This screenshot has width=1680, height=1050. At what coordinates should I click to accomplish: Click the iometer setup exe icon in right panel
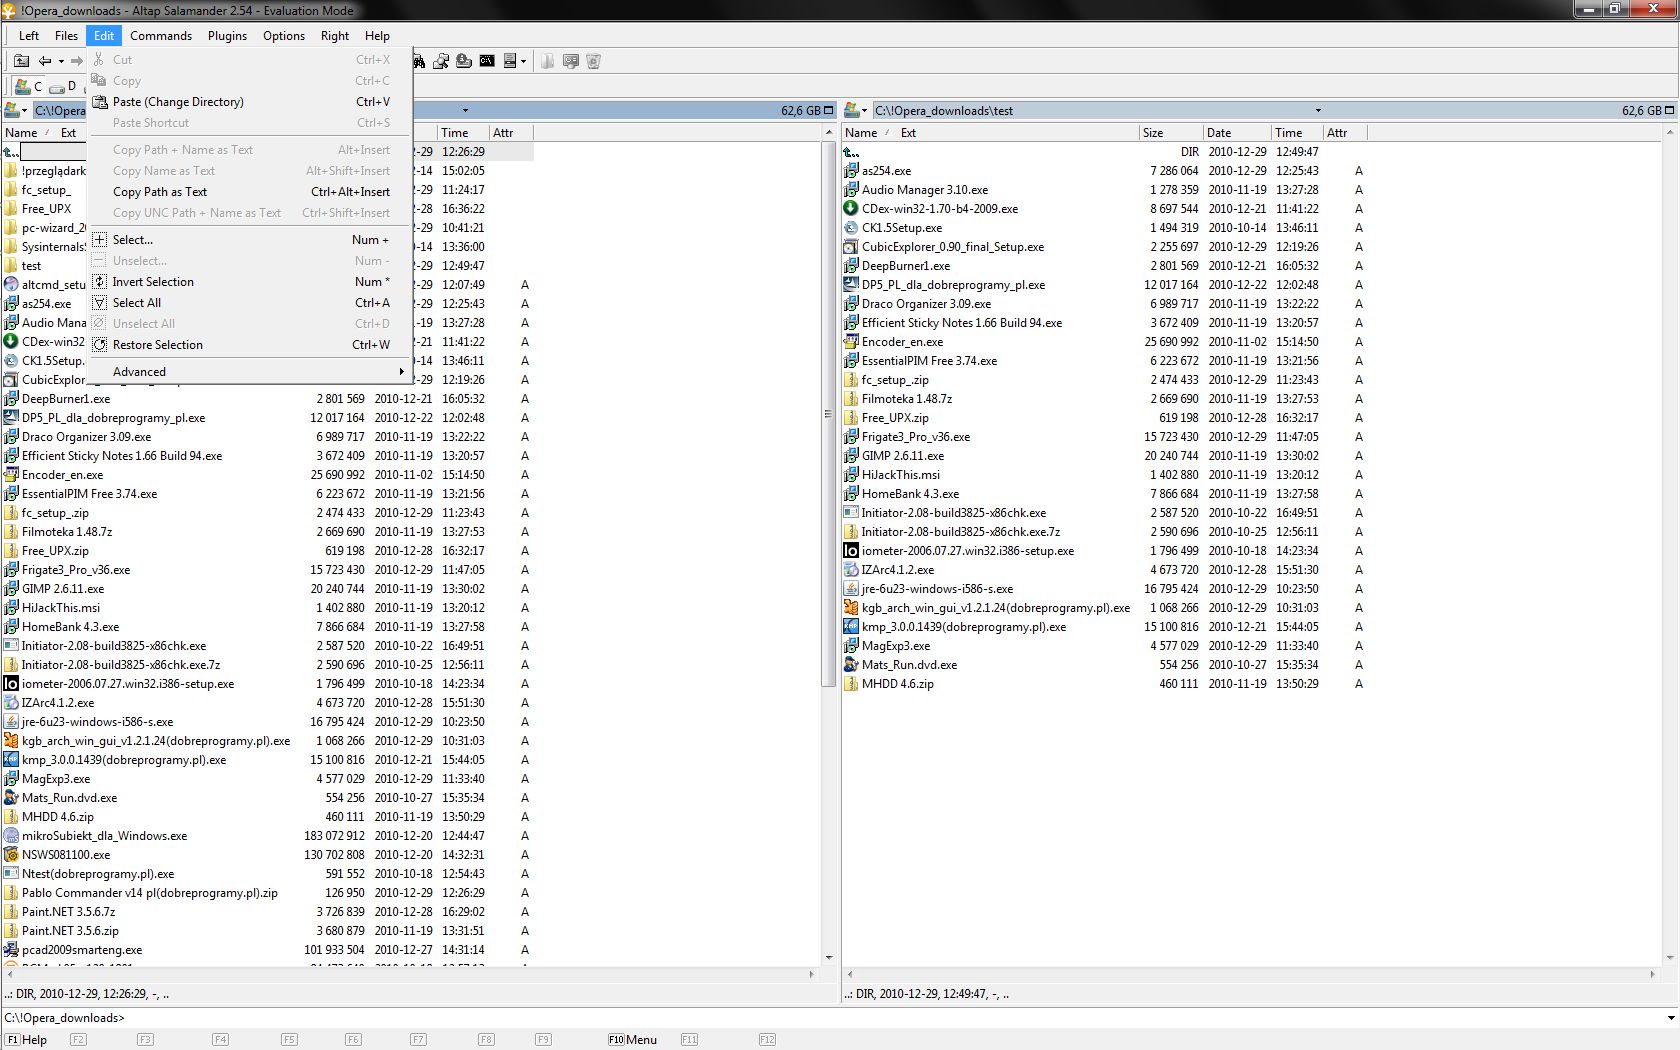[x=851, y=551]
